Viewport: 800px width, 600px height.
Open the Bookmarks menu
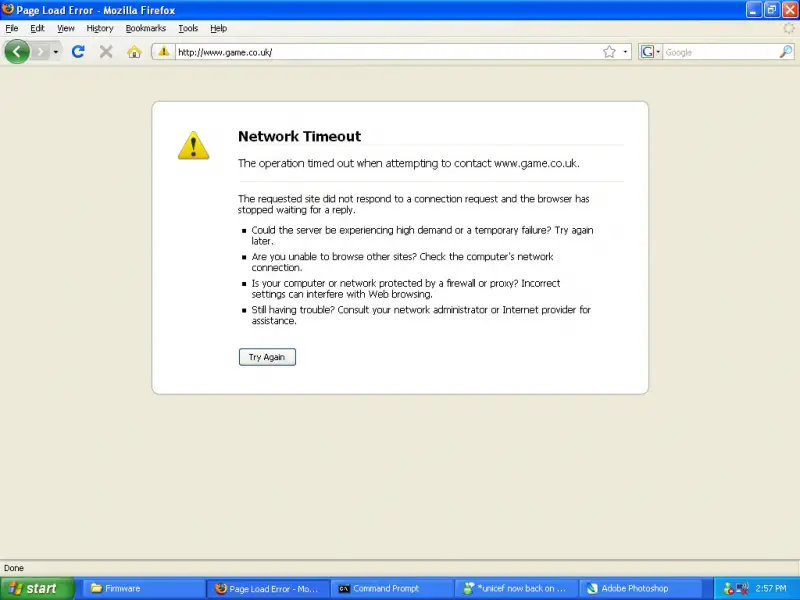click(145, 28)
